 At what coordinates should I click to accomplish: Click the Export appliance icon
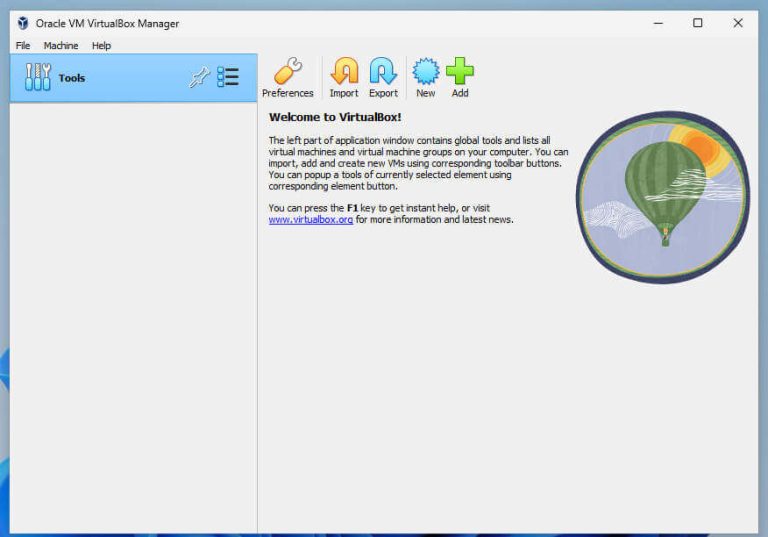coord(383,72)
